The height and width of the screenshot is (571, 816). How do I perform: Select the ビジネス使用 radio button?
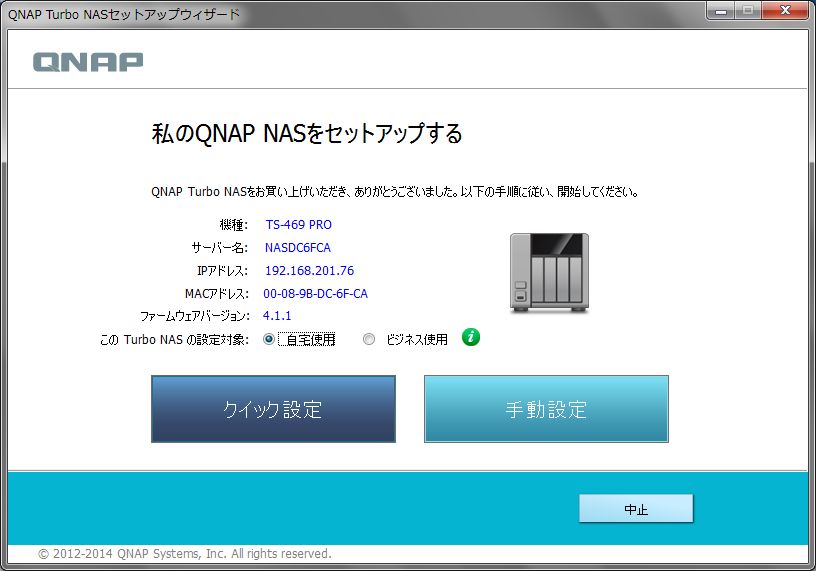[368, 339]
